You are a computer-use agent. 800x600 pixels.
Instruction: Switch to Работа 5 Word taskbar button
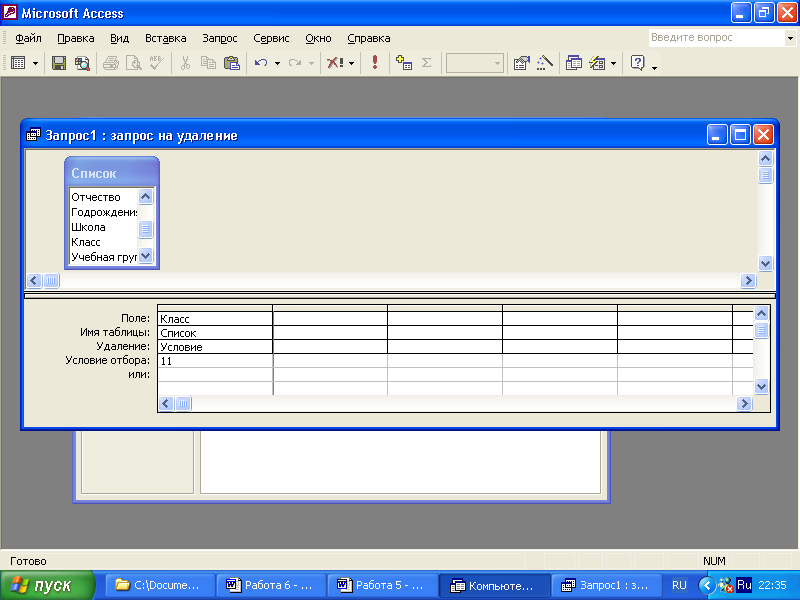pyautogui.click(x=383, y=585)
